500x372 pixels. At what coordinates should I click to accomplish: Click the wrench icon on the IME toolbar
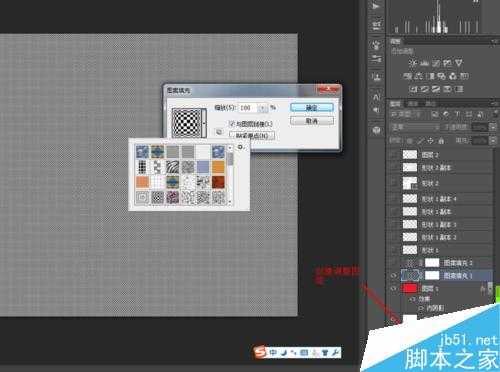[x=335, y=352]
